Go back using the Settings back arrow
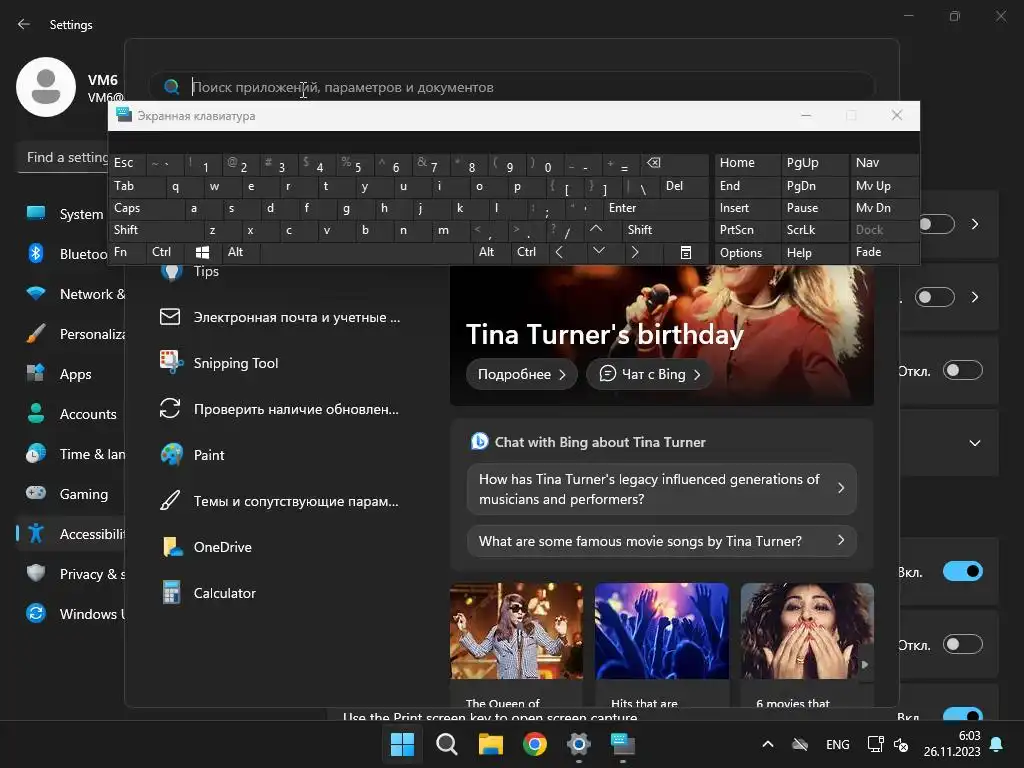Viewport: 1024px width, 768px height. tap(24, 24)
